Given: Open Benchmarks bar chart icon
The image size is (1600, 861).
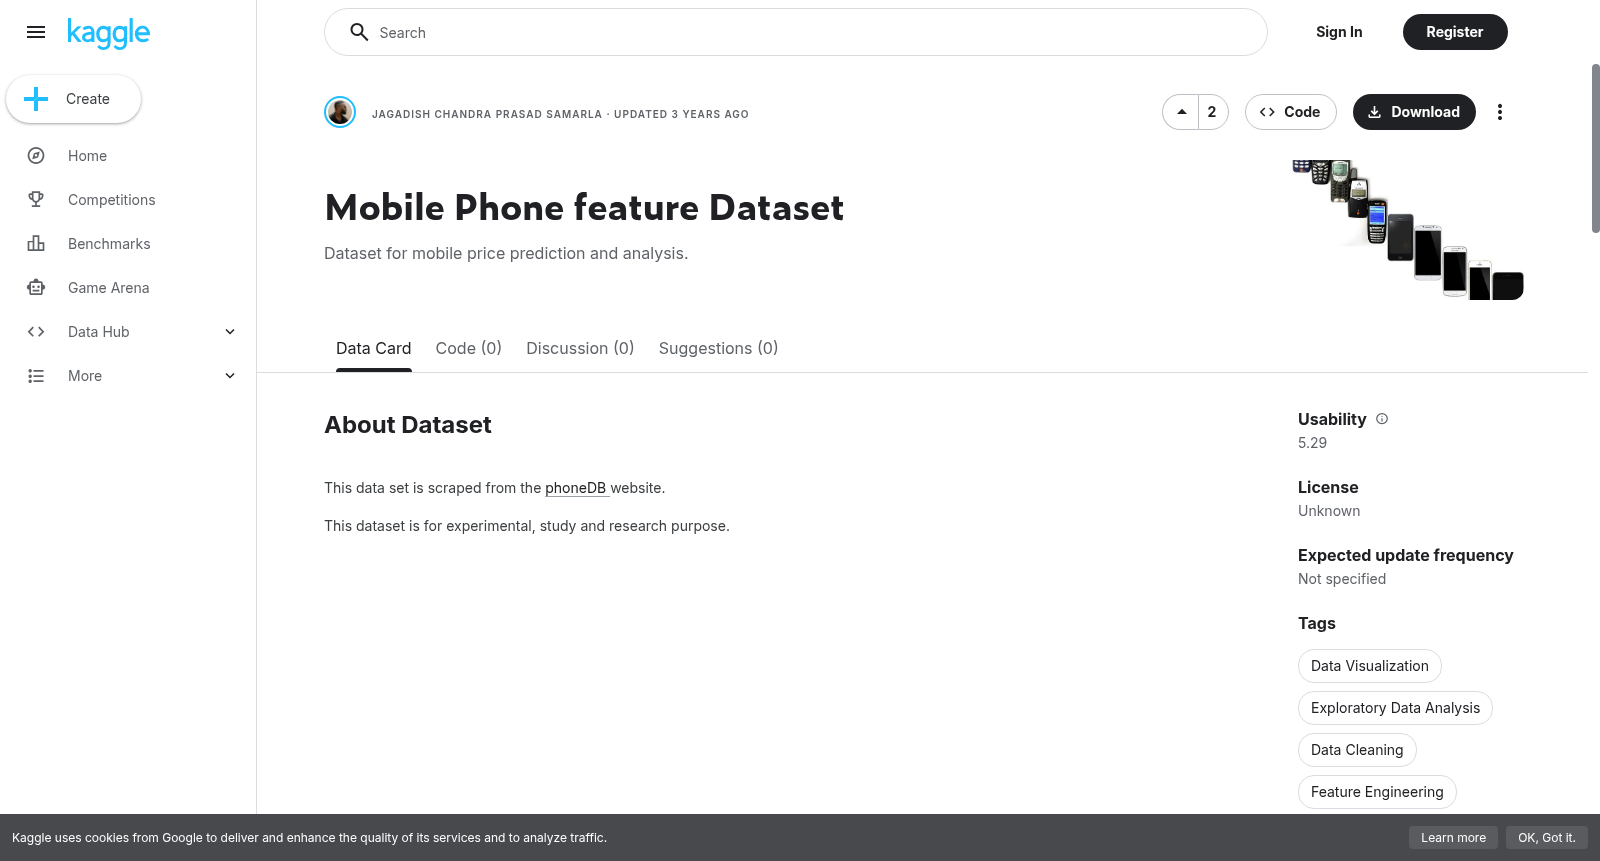Looking at the screenshot, I should 36,244.
